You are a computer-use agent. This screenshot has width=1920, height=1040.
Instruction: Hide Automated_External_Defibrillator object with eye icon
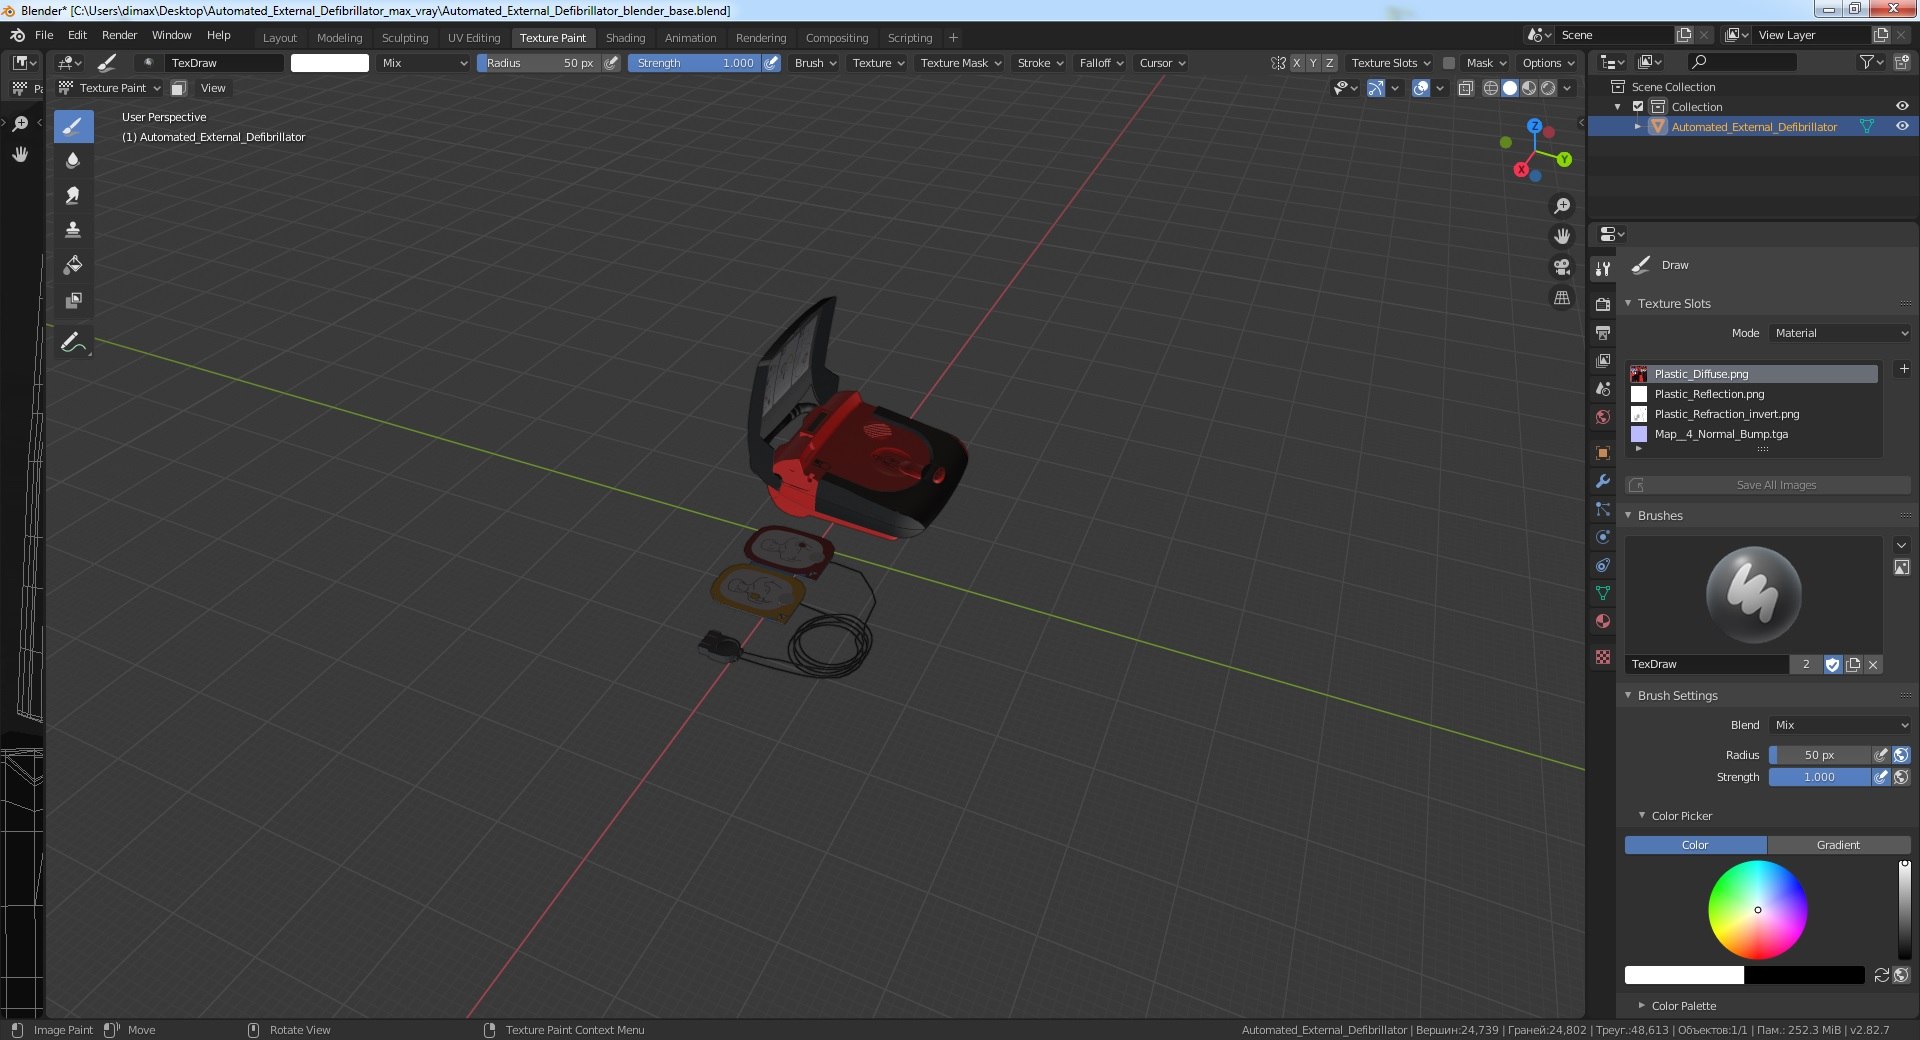[x=1902, y=127]
